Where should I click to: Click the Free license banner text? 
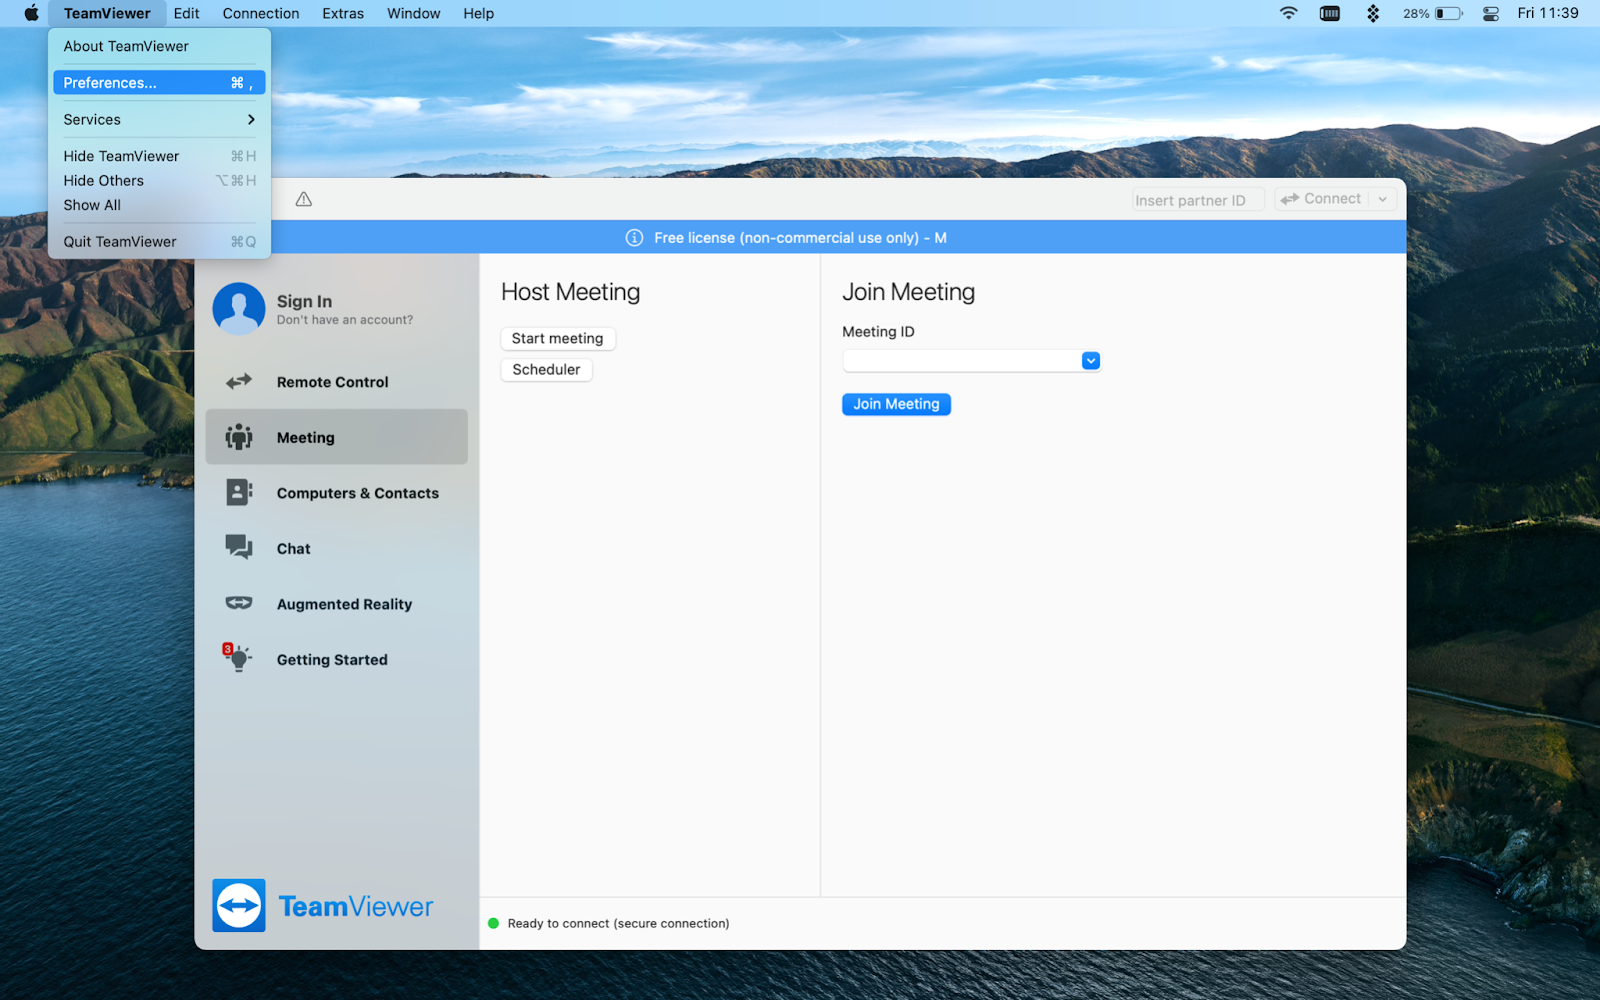[x=800, y=238]
